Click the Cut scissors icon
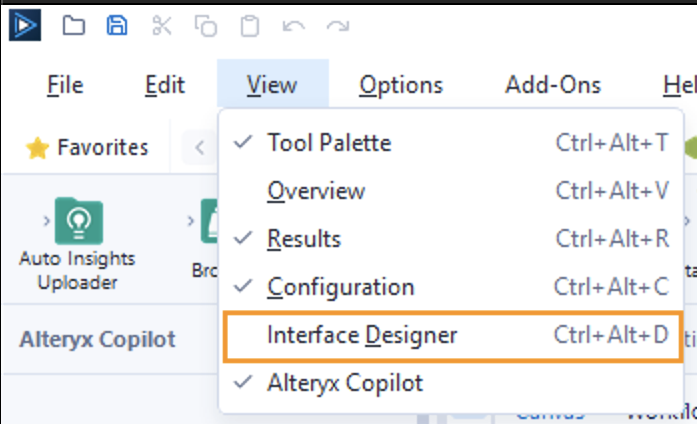Viewport: 697px width, 424px height. coord(161,25)
